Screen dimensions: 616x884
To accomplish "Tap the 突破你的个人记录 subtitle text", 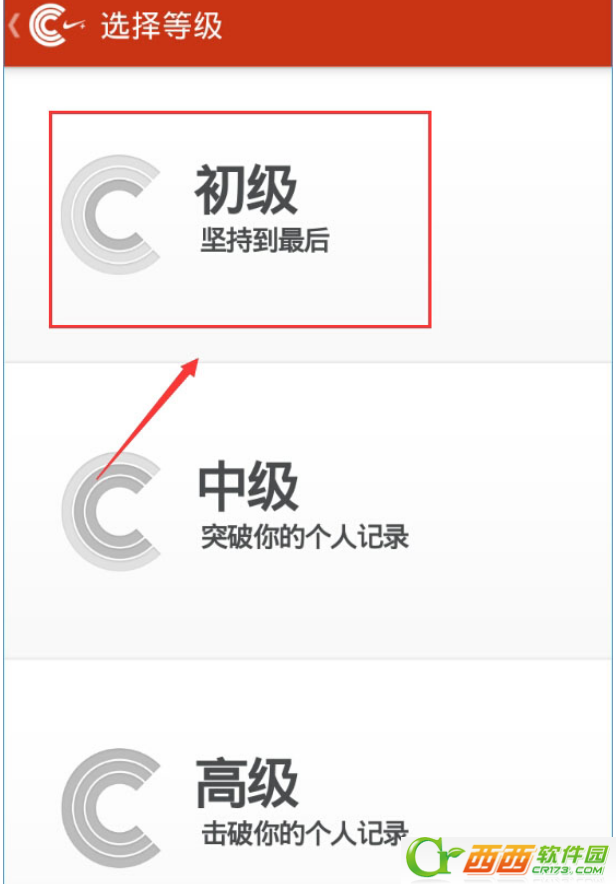I will 305,536.
